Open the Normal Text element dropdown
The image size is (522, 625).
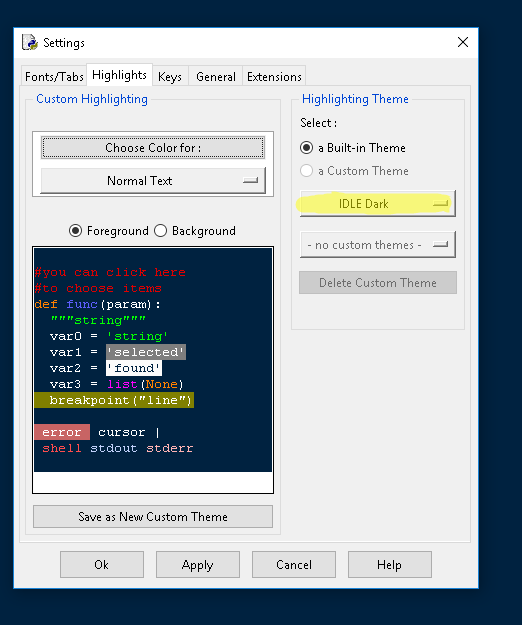[x=153, y=181]
